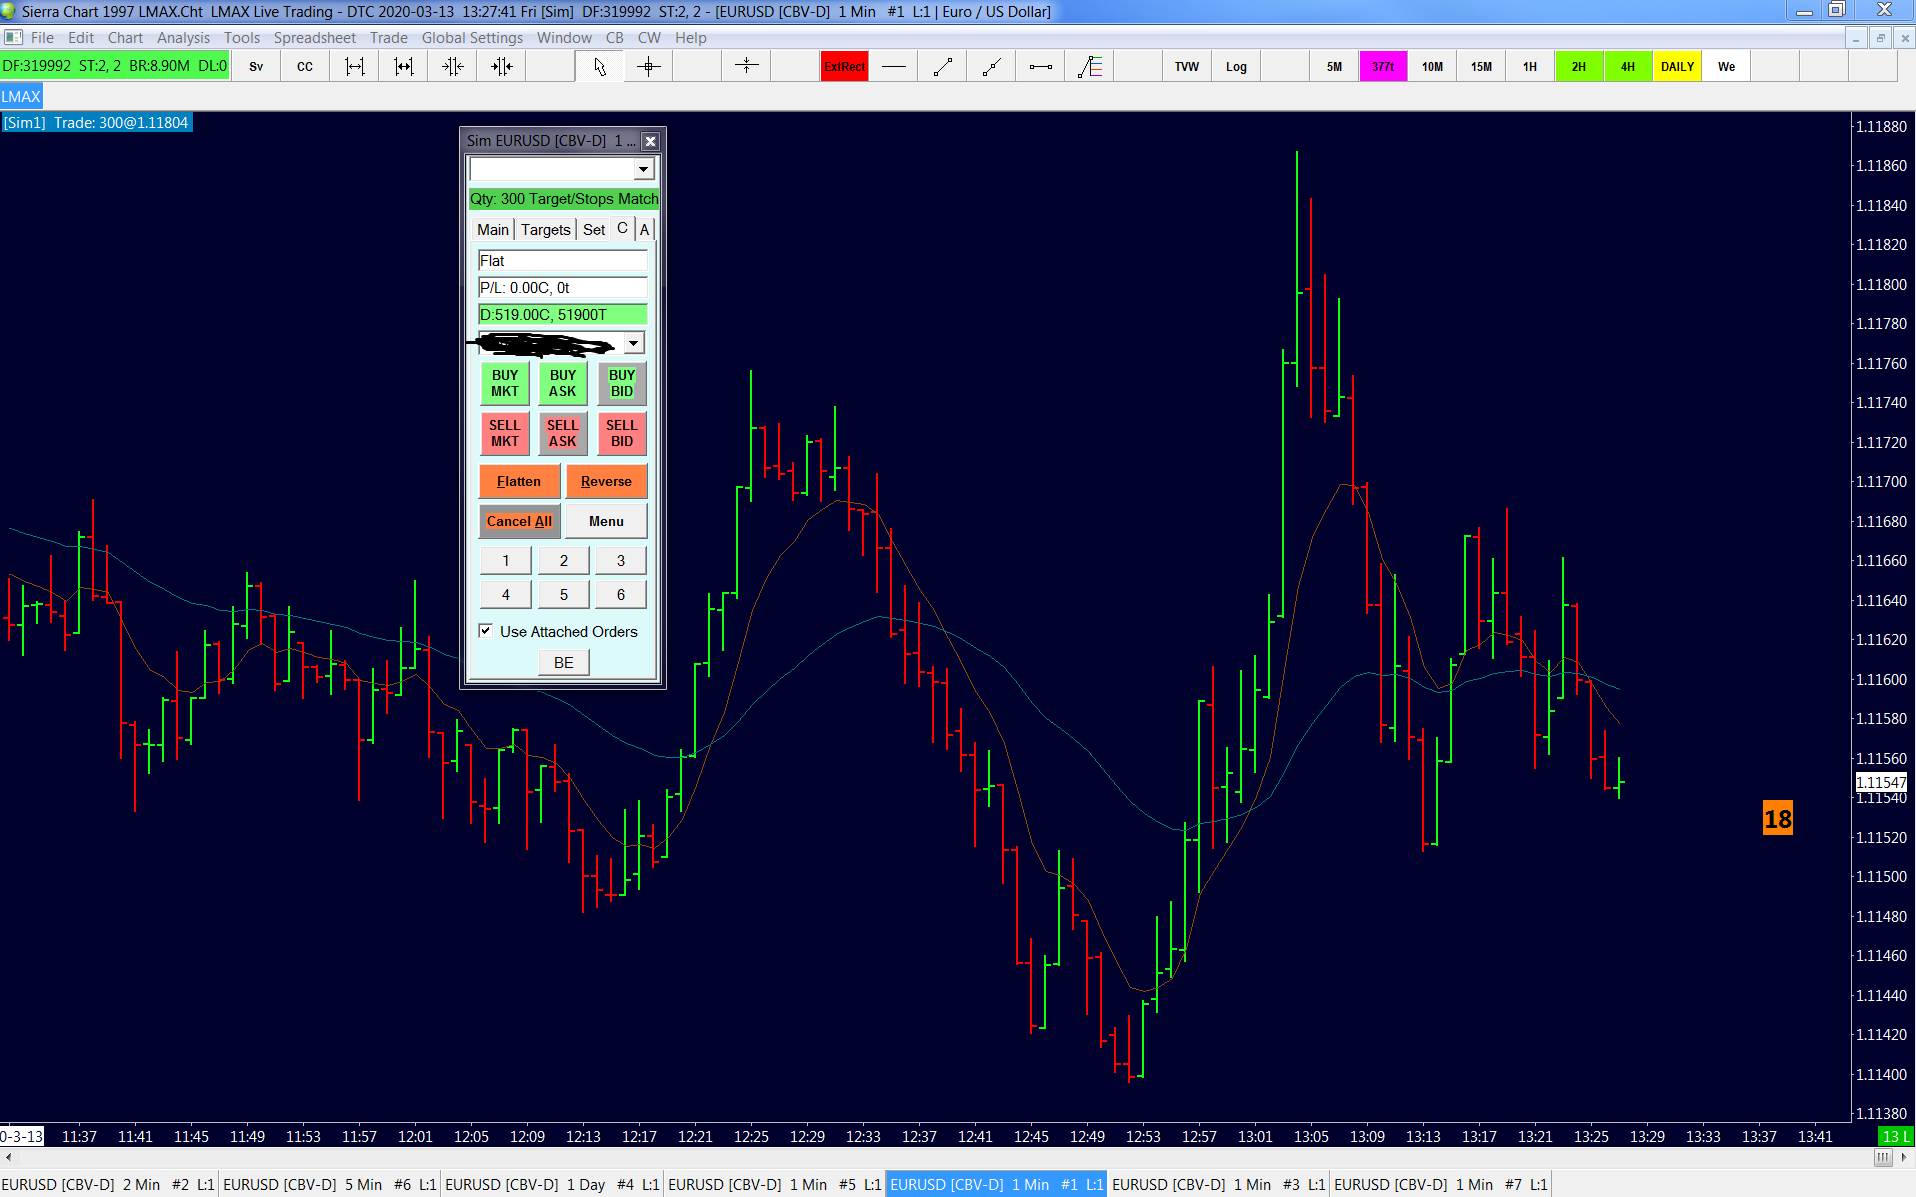Screen dimensions: 1916x1197
Task: Select the crosshair chart values tool
Action: [648, 67]
